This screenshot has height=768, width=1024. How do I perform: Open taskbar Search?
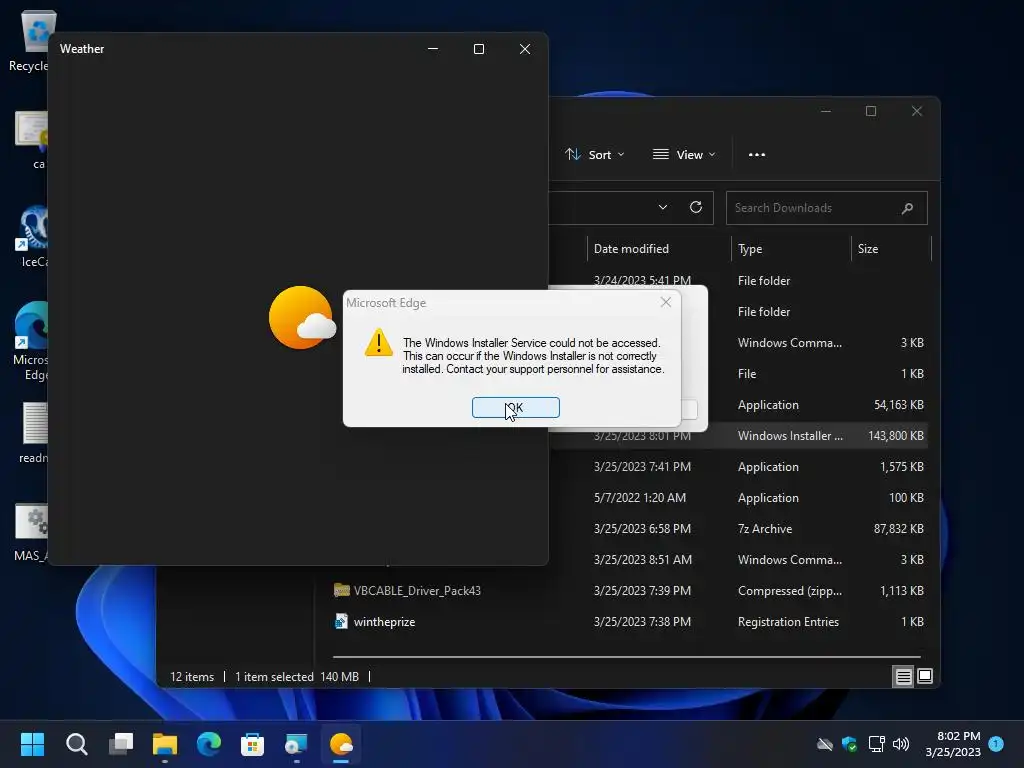click(76, 744)
